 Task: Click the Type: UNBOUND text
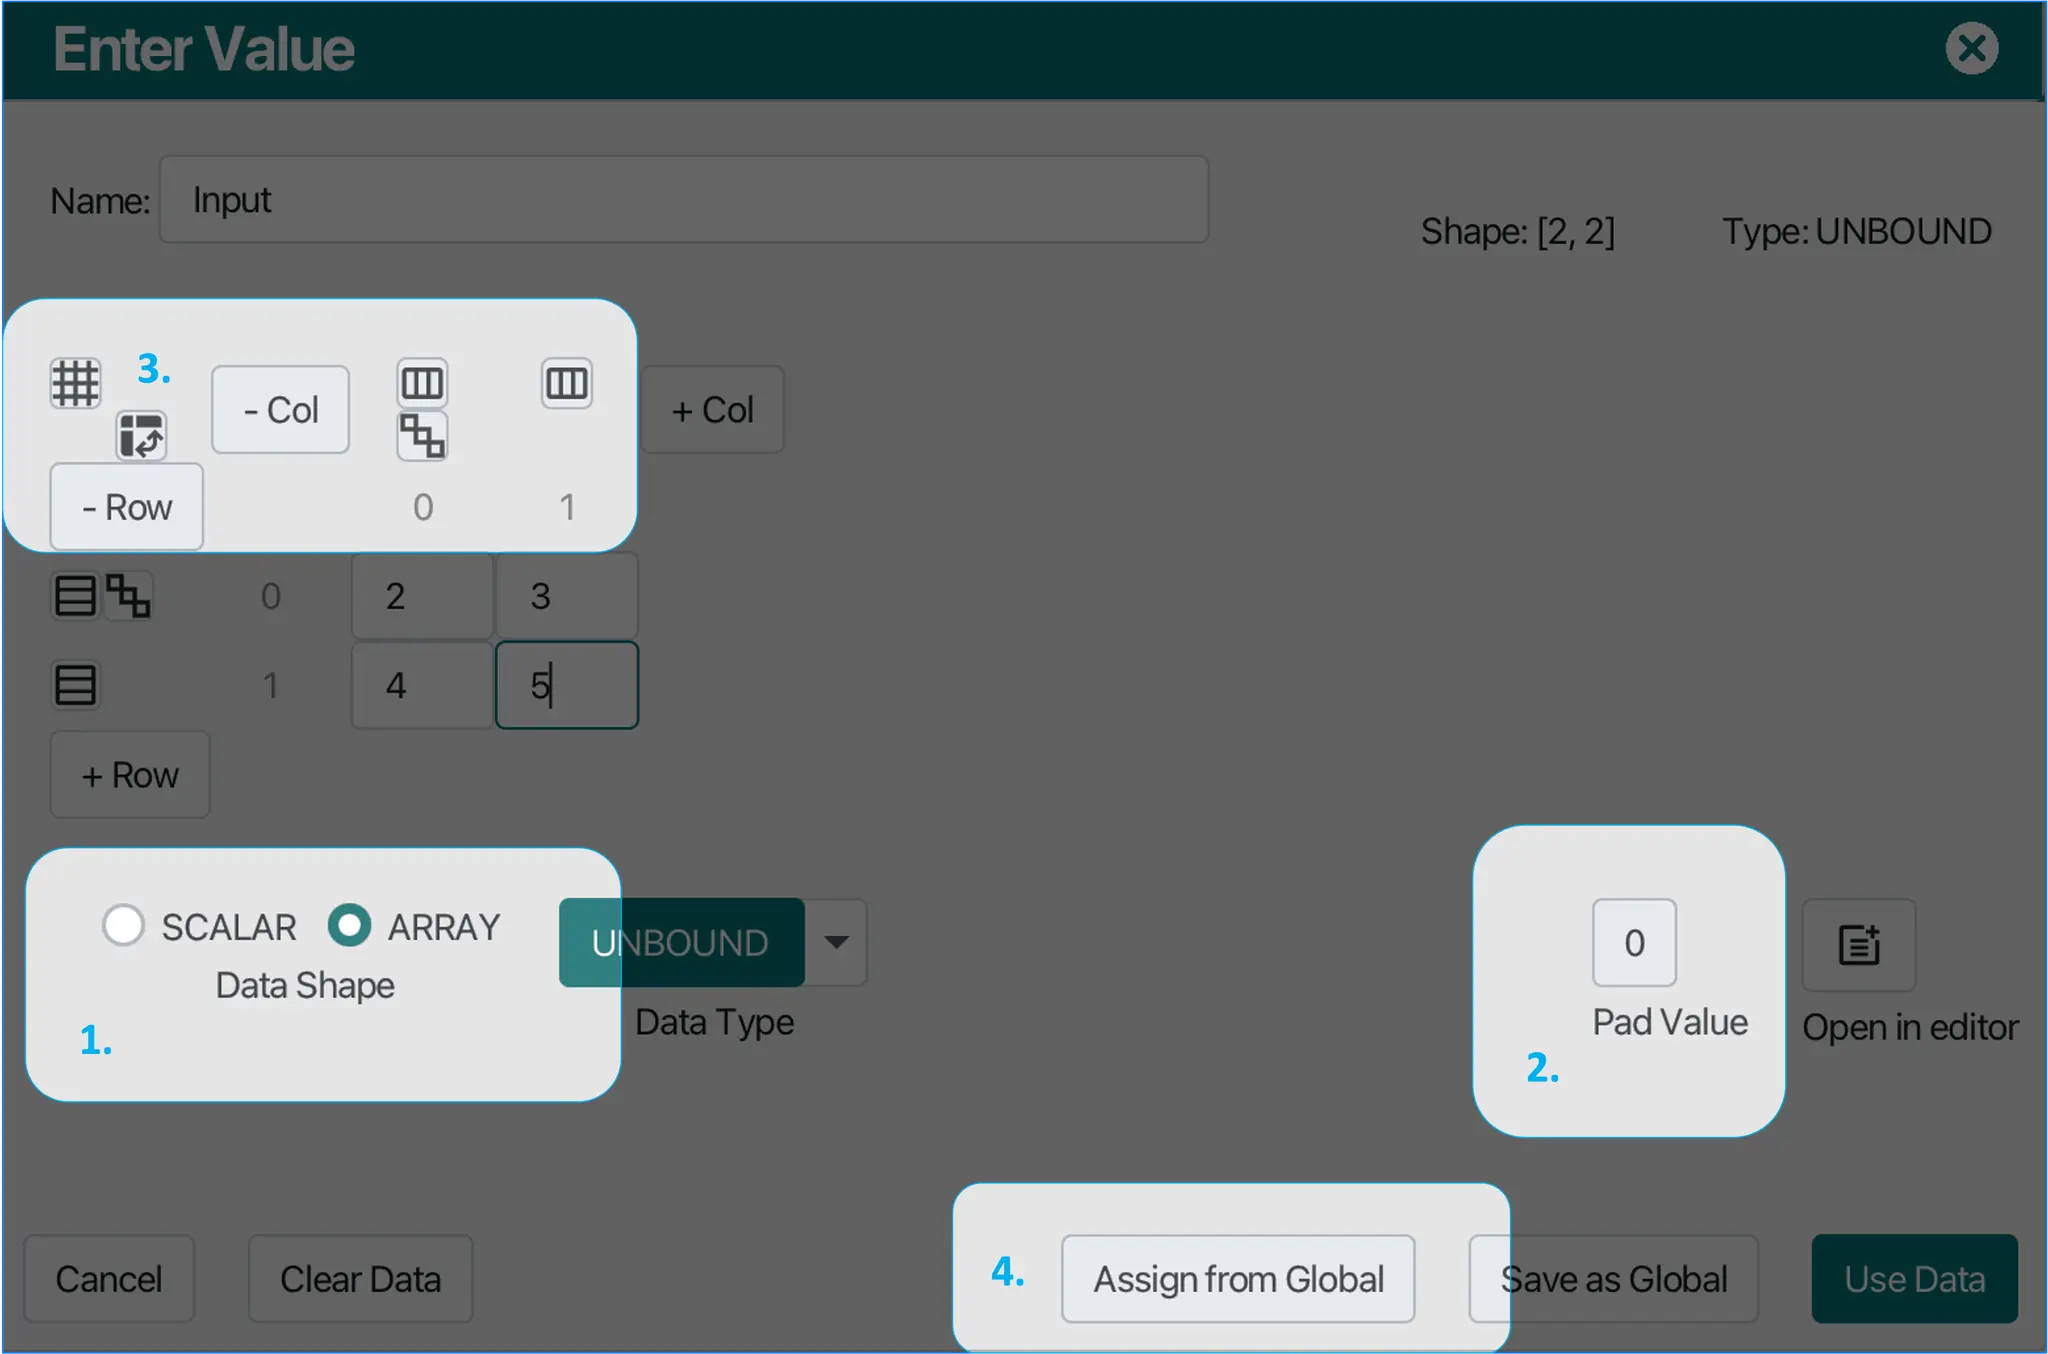tap(1856, 231)
